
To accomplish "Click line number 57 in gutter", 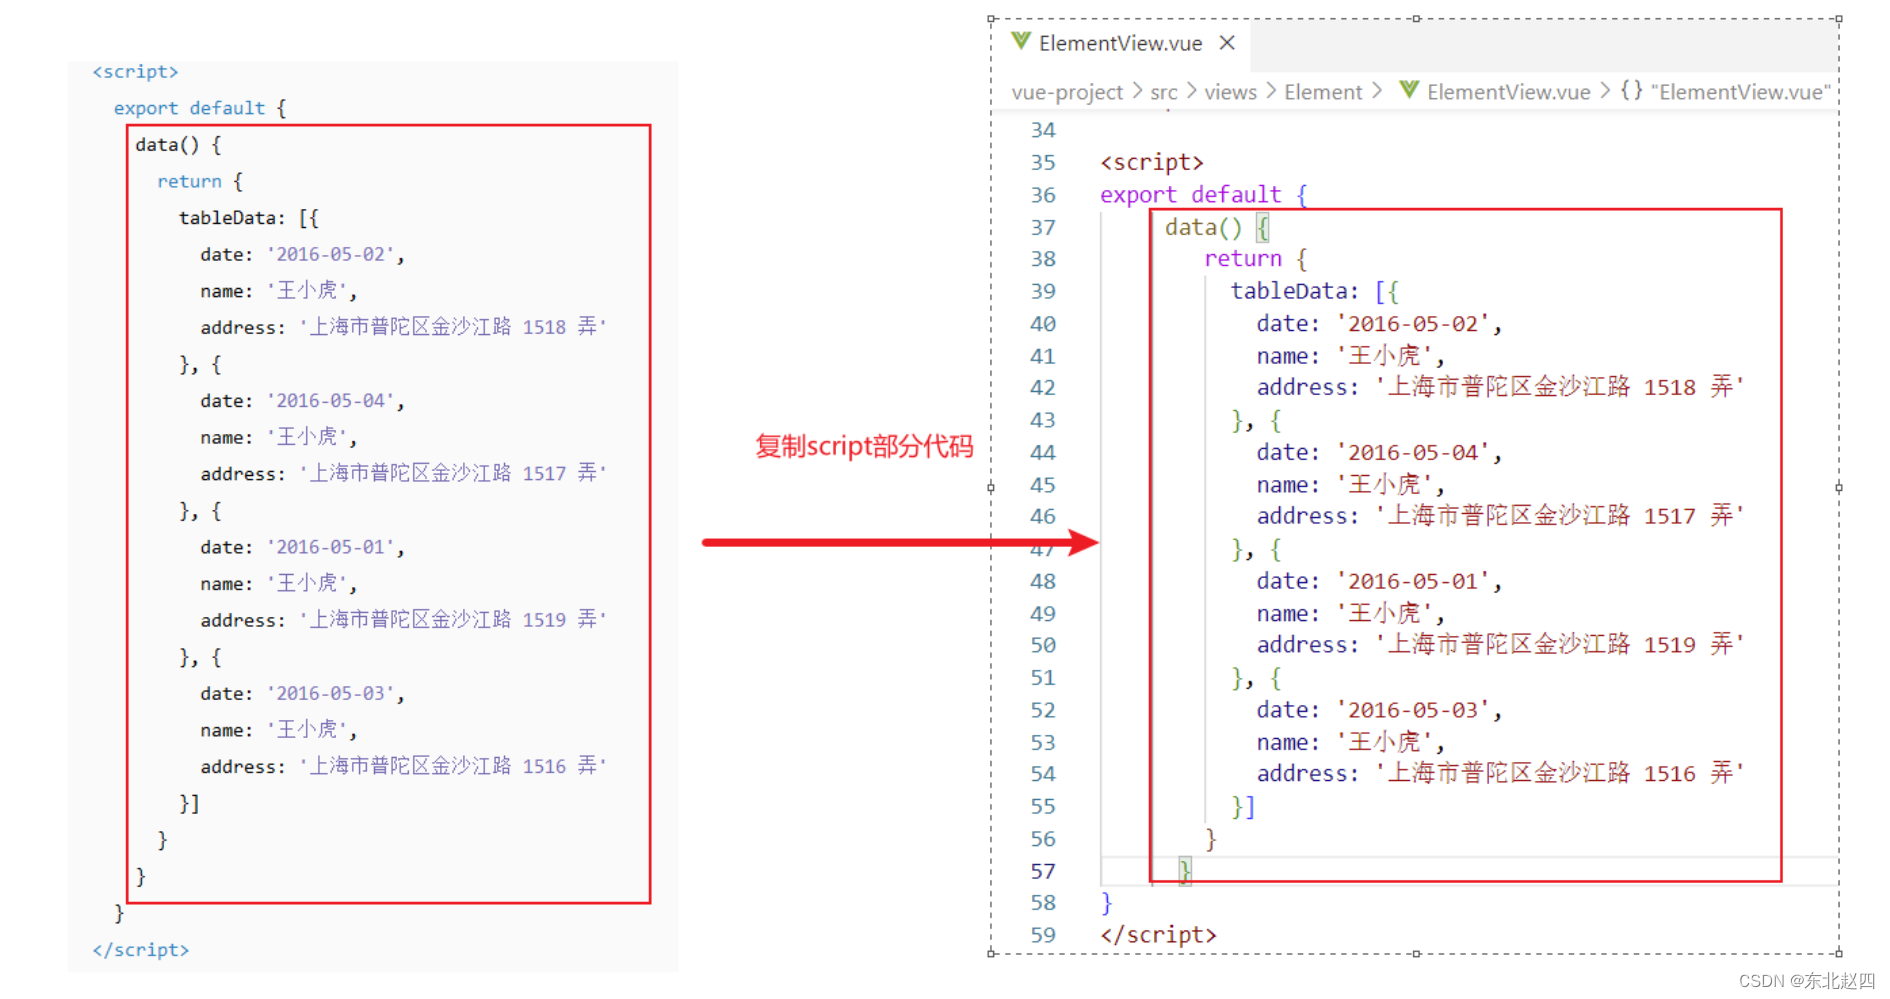I will click(1043, 871).
